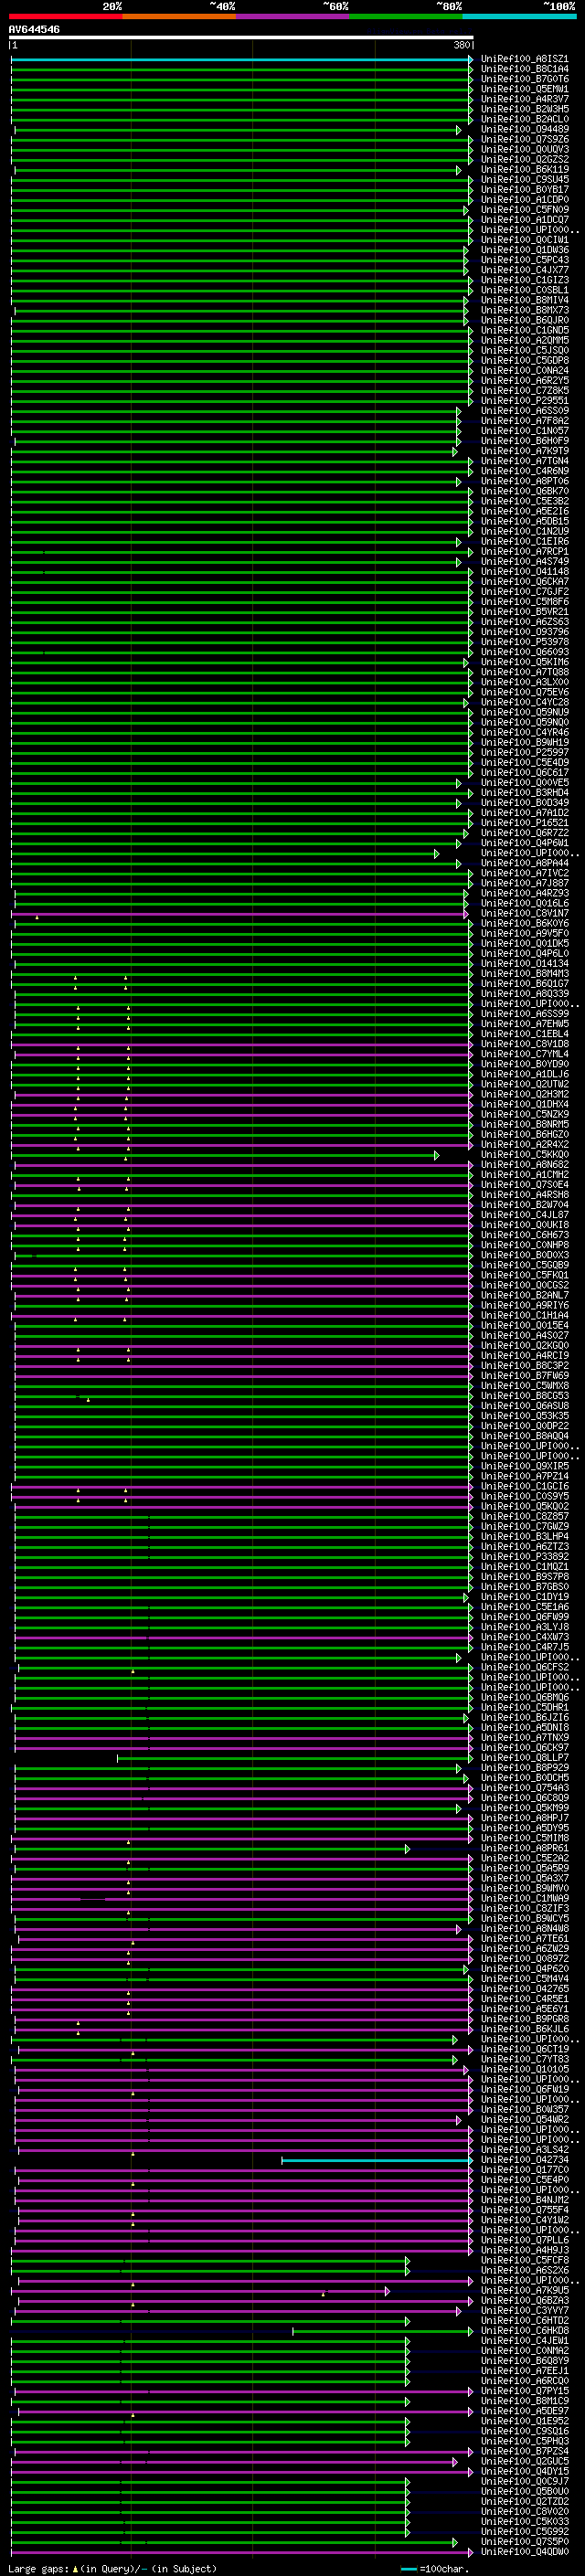Open hit UniRef100_B8MX73
The height and width of the screenshot is (2576, 585).
[524, 310]
